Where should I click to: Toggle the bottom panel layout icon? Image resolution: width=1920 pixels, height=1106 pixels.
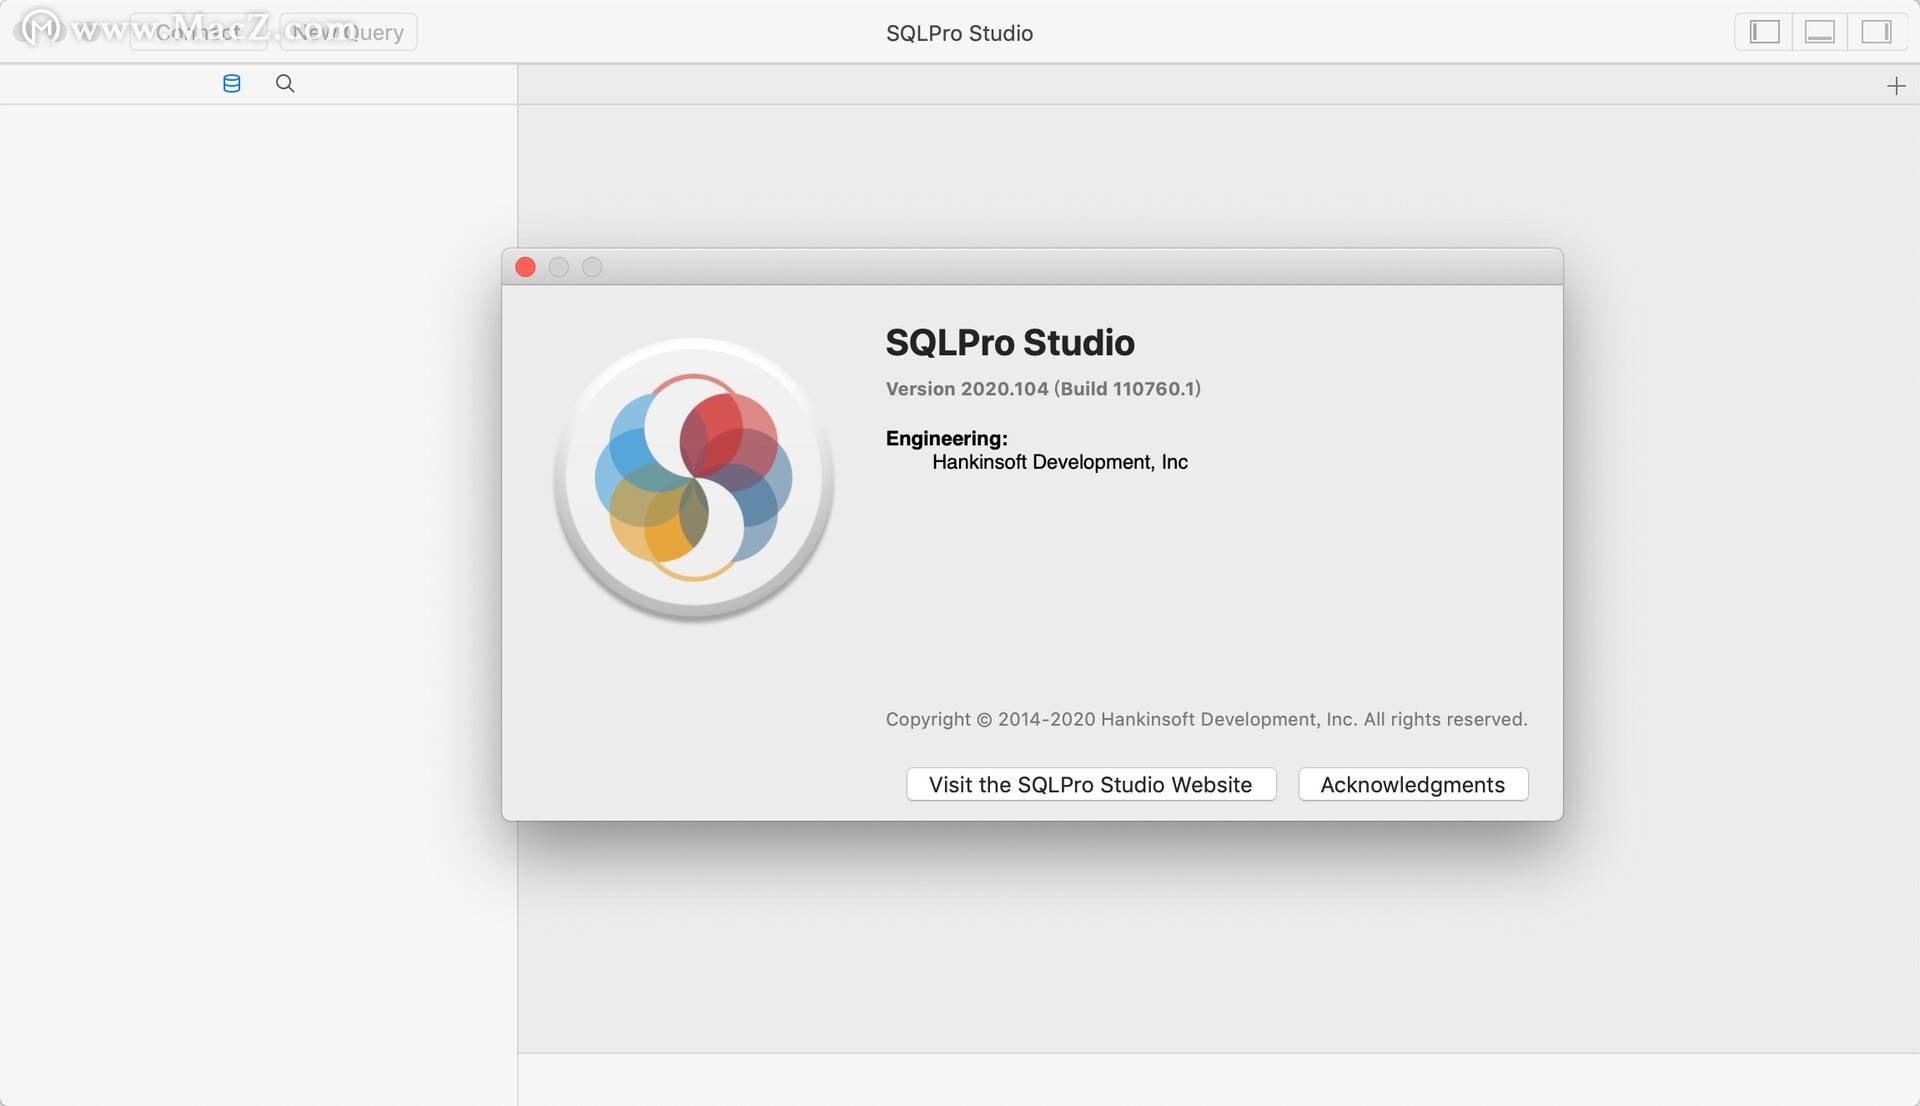pyautogui.click(x=1820, y=32)
